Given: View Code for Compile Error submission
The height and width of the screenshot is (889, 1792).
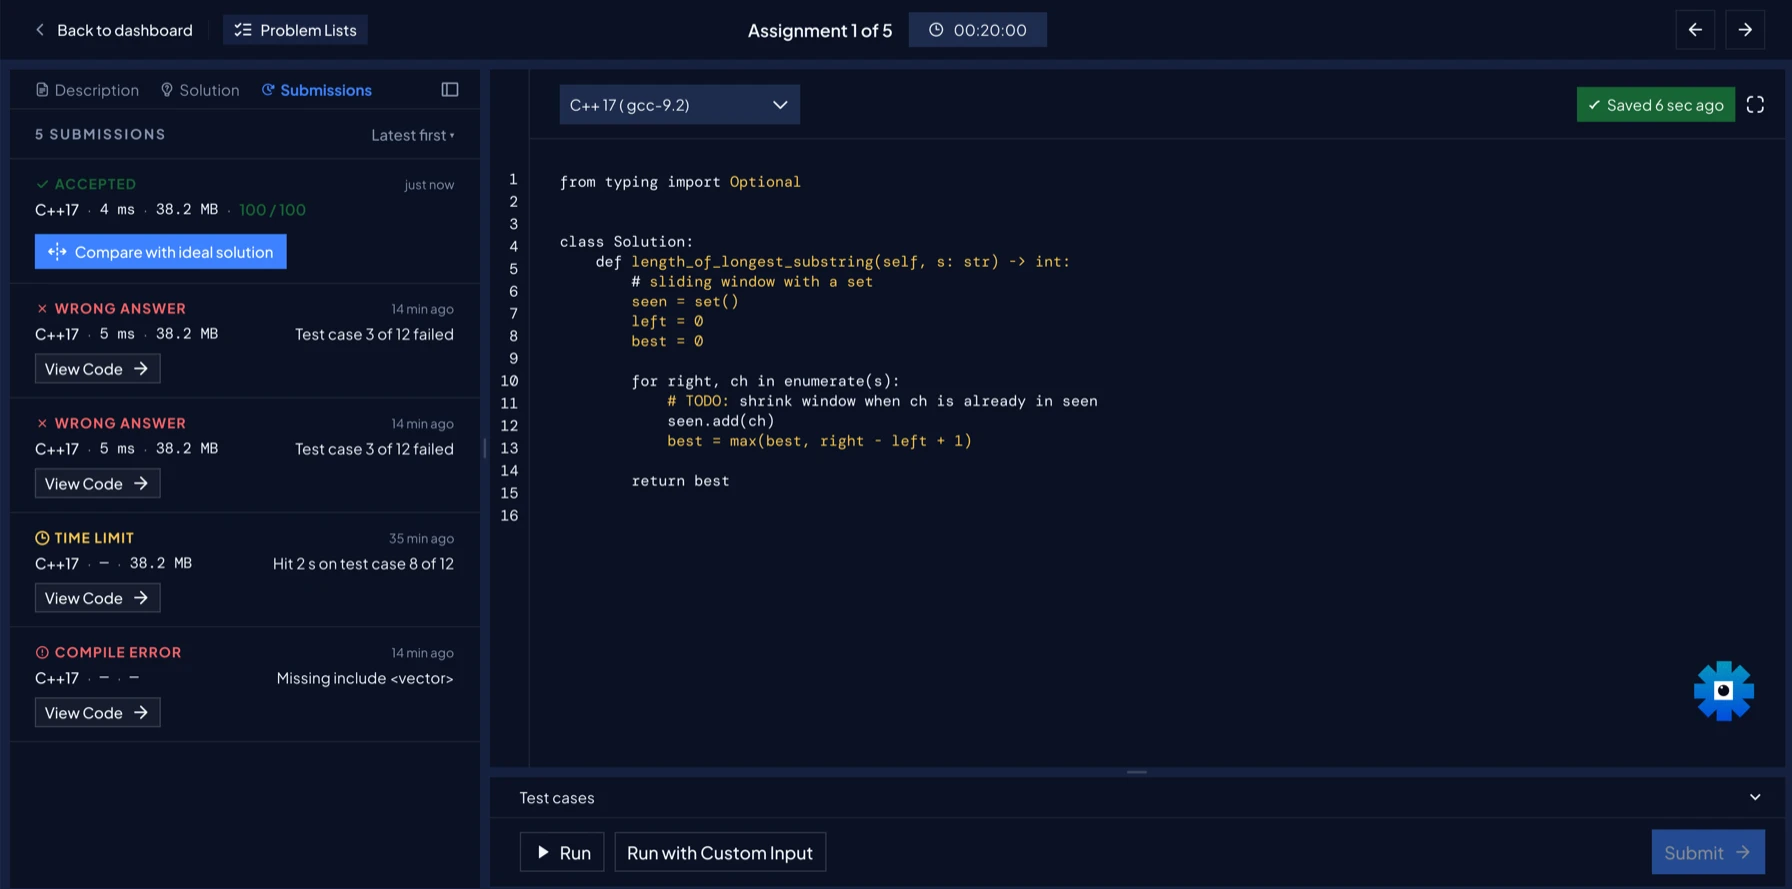Looking at the screenshot, I should click(x=97, y=713).
